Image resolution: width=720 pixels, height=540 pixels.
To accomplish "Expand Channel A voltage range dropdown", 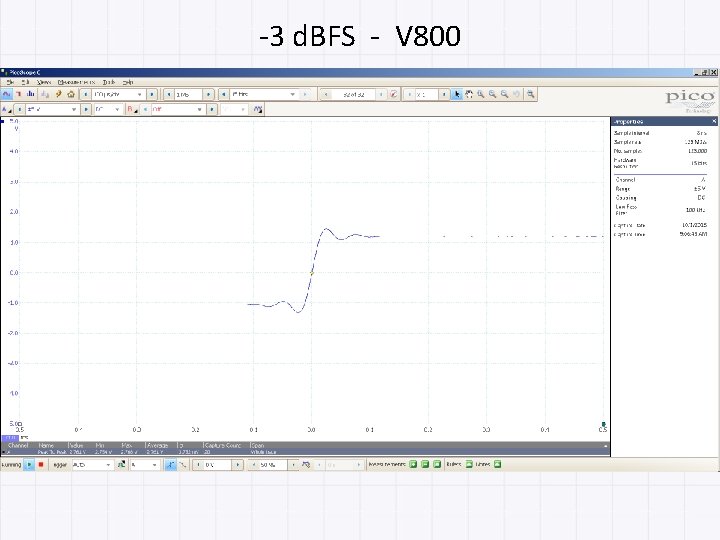I will tap(73, 109).
